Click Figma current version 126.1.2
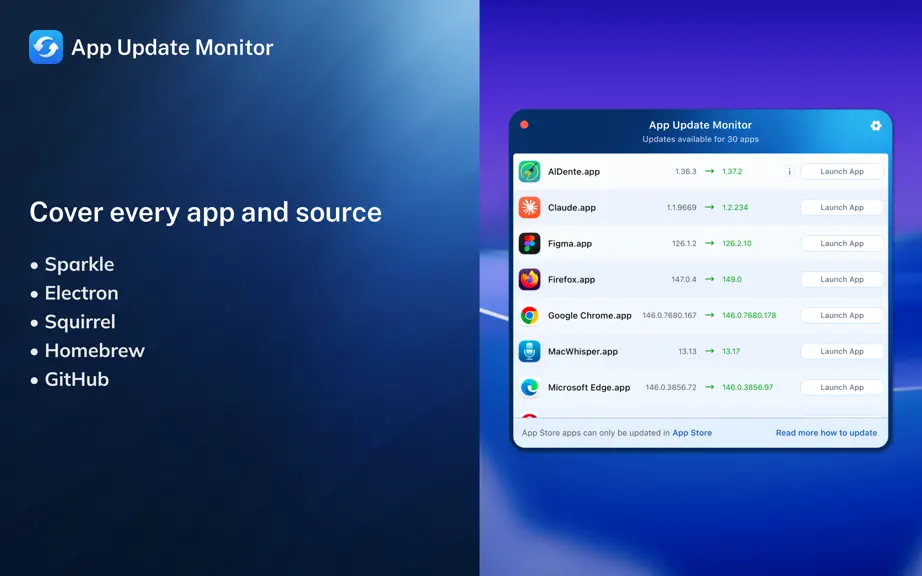Image resolution: width=922 pixels, height=576 pixels. click(x=684, y=243)
